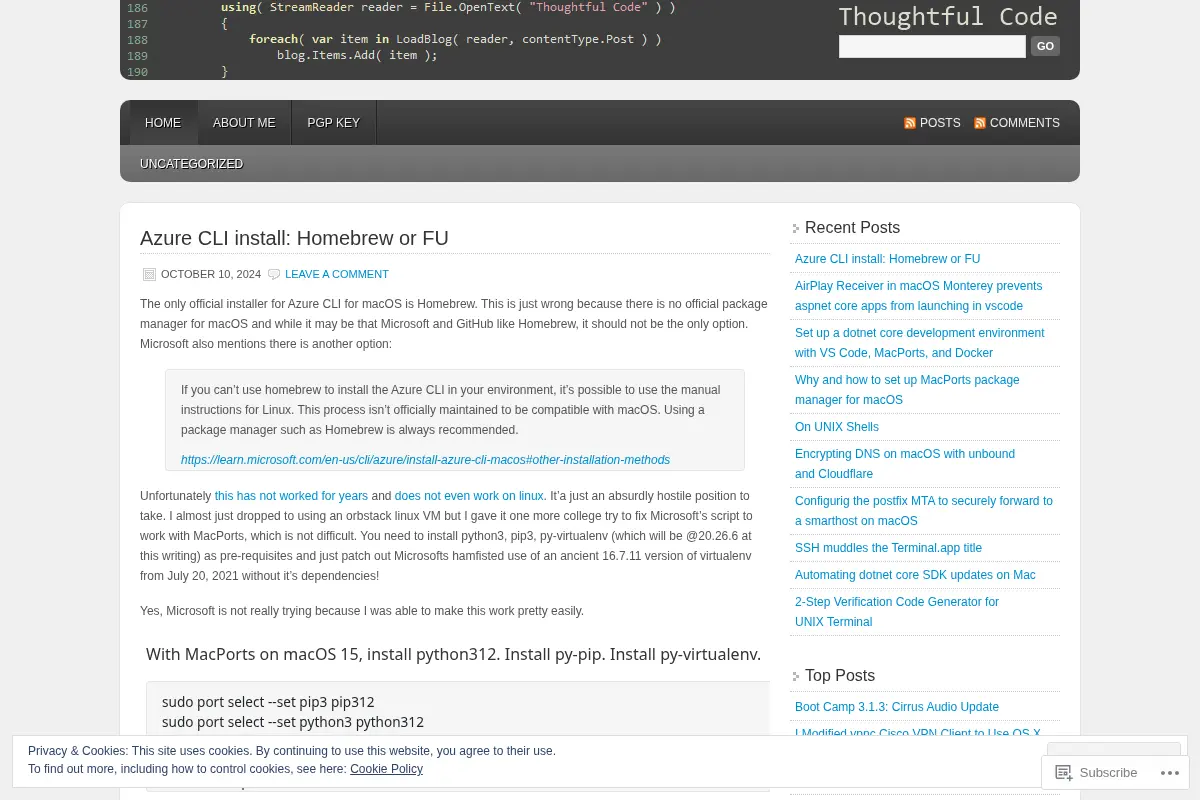The height and width of the screenshot is (800, 1200).
Task: Open the learn.microsoft.com install-azure-cli-macos link
Action: point(425,460)
